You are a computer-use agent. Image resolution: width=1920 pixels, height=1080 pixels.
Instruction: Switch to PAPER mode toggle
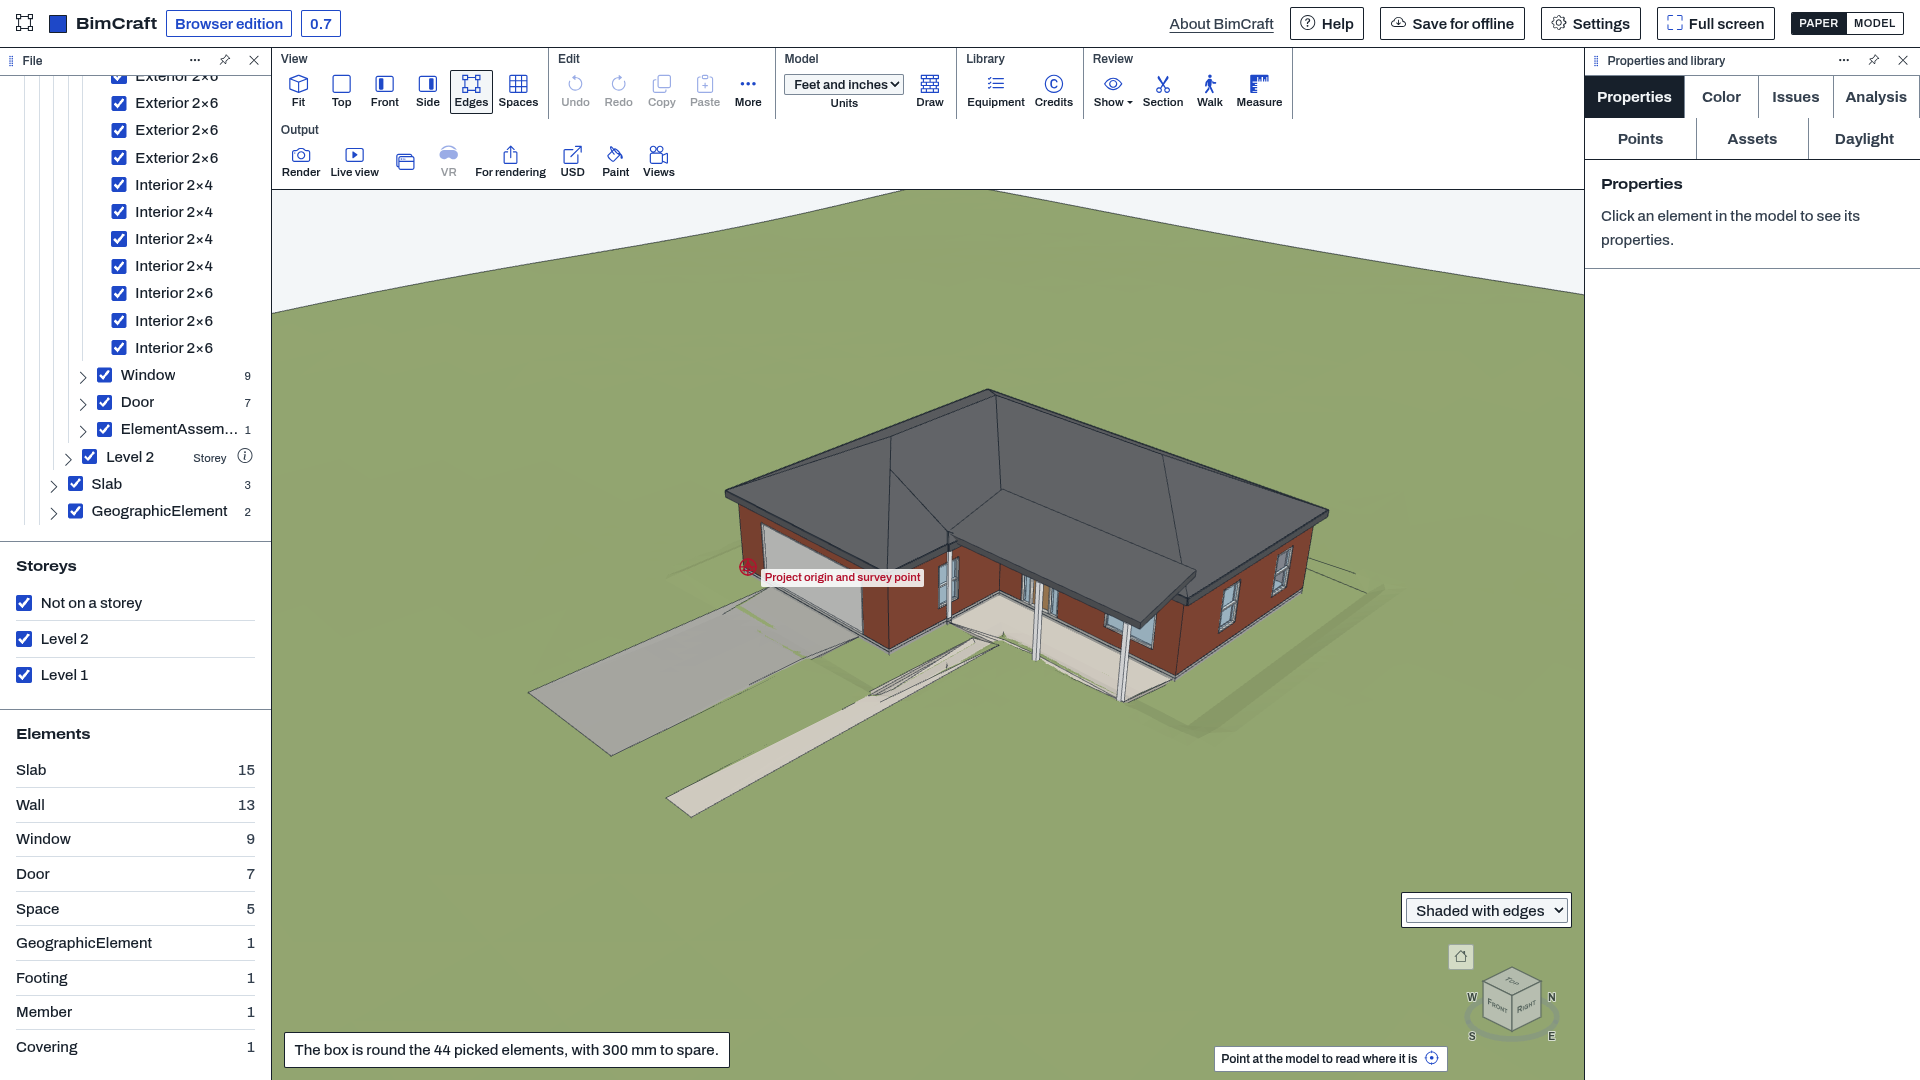[x=1818, y=23]
